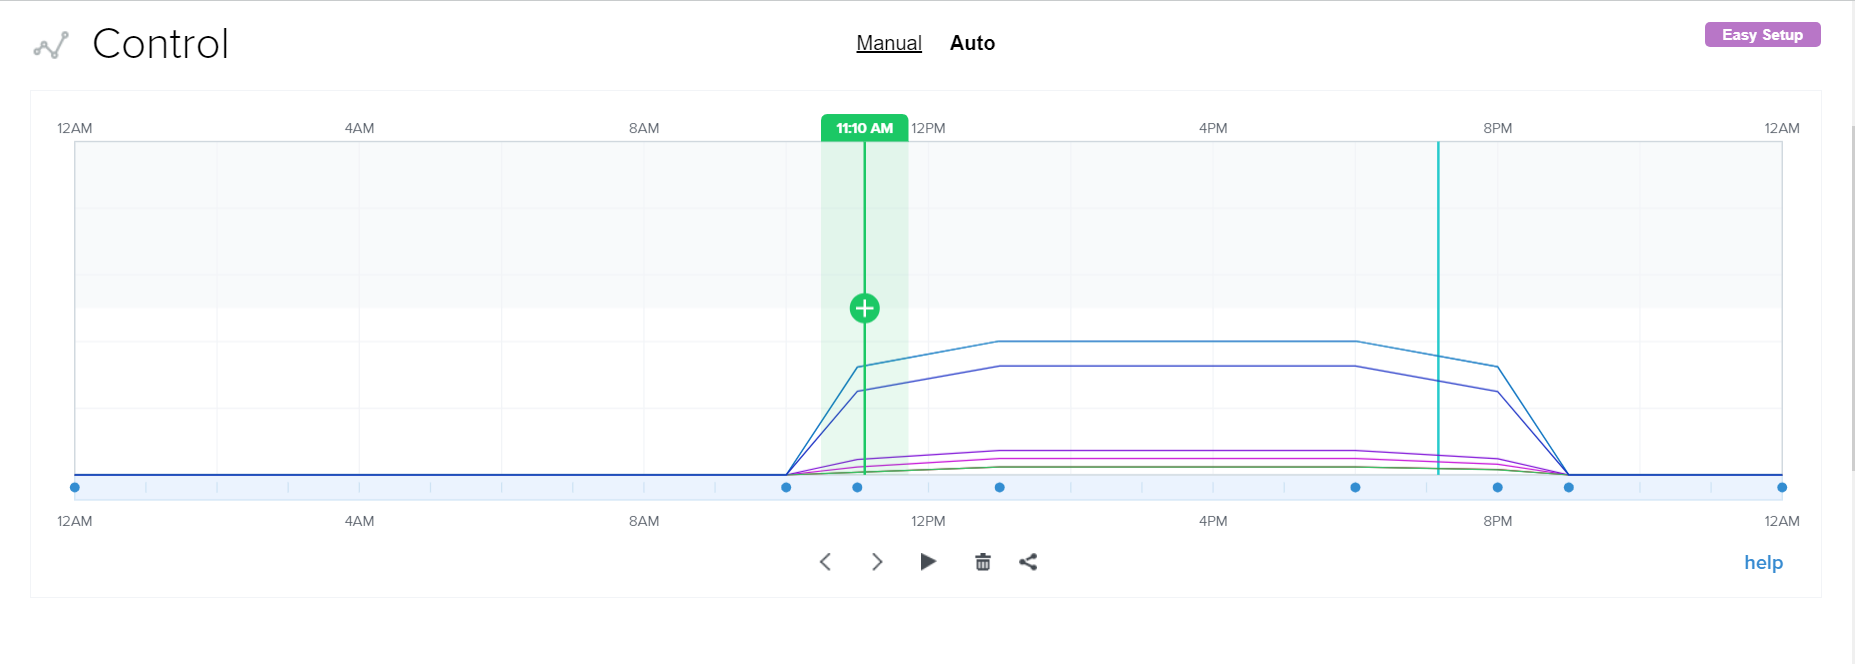This screenshot has height=664, width=1855.
Task: Click the green plus add-point icon
Action: tap(864, 308)
